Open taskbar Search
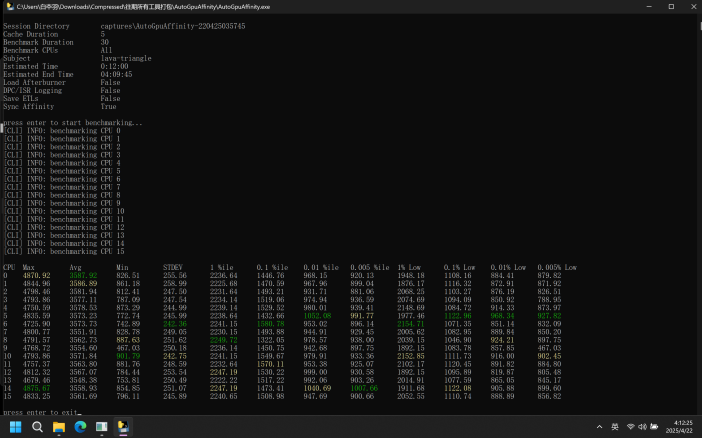The image size is (702, 438). pos(38,427)
